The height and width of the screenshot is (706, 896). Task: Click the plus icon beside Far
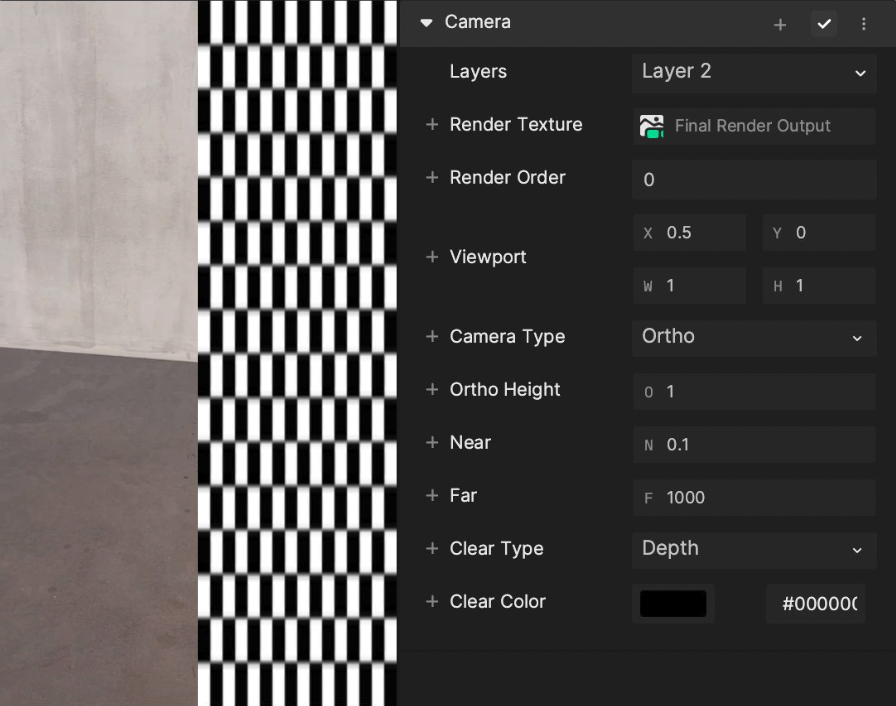pos(431,496)
